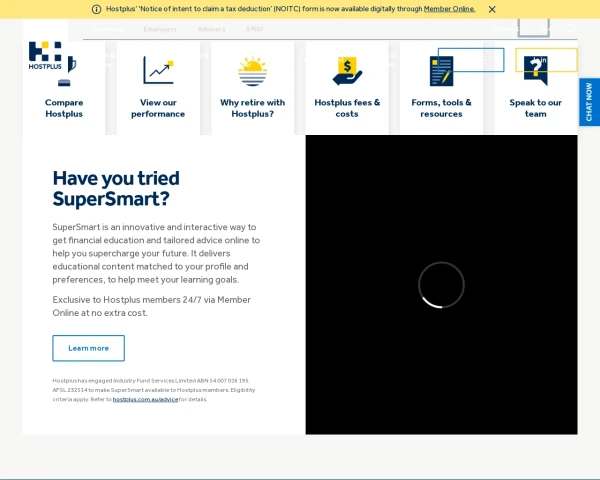Click the dollar-in-hand fees & costs icon

pos(347,71)
